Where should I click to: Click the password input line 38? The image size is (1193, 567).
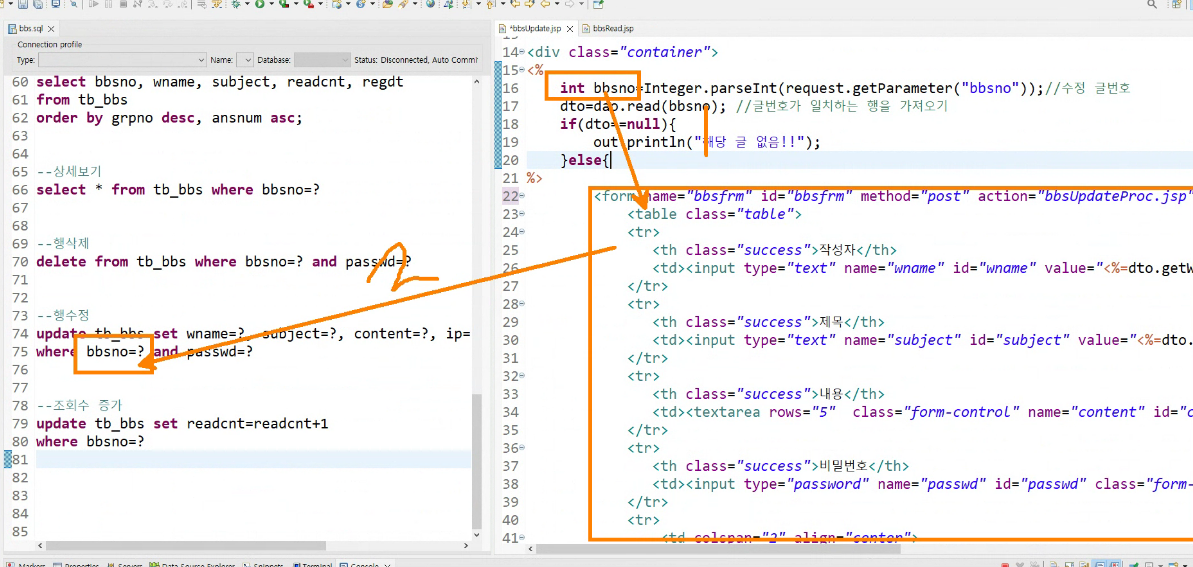click(922, 484)
